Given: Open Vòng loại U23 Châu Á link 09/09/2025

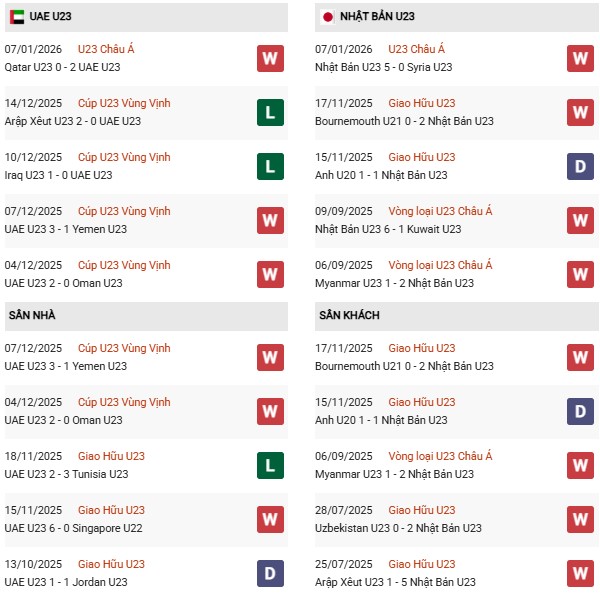Looking at the screenshot, I should click(440, 211).
